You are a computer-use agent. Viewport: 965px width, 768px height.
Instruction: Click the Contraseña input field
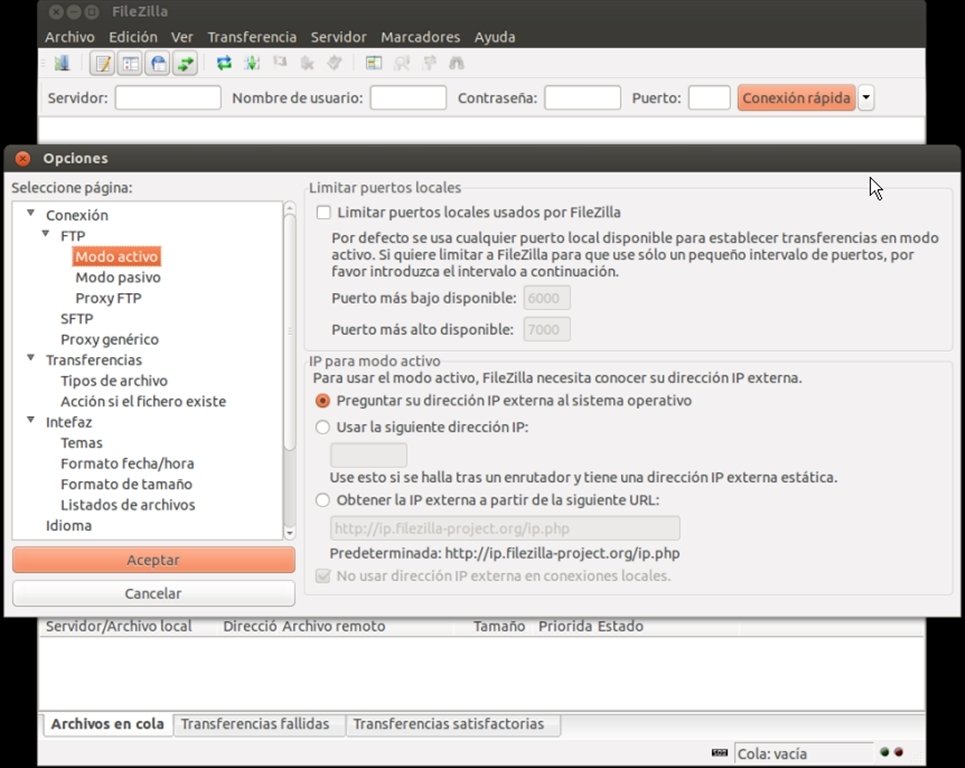582,98
